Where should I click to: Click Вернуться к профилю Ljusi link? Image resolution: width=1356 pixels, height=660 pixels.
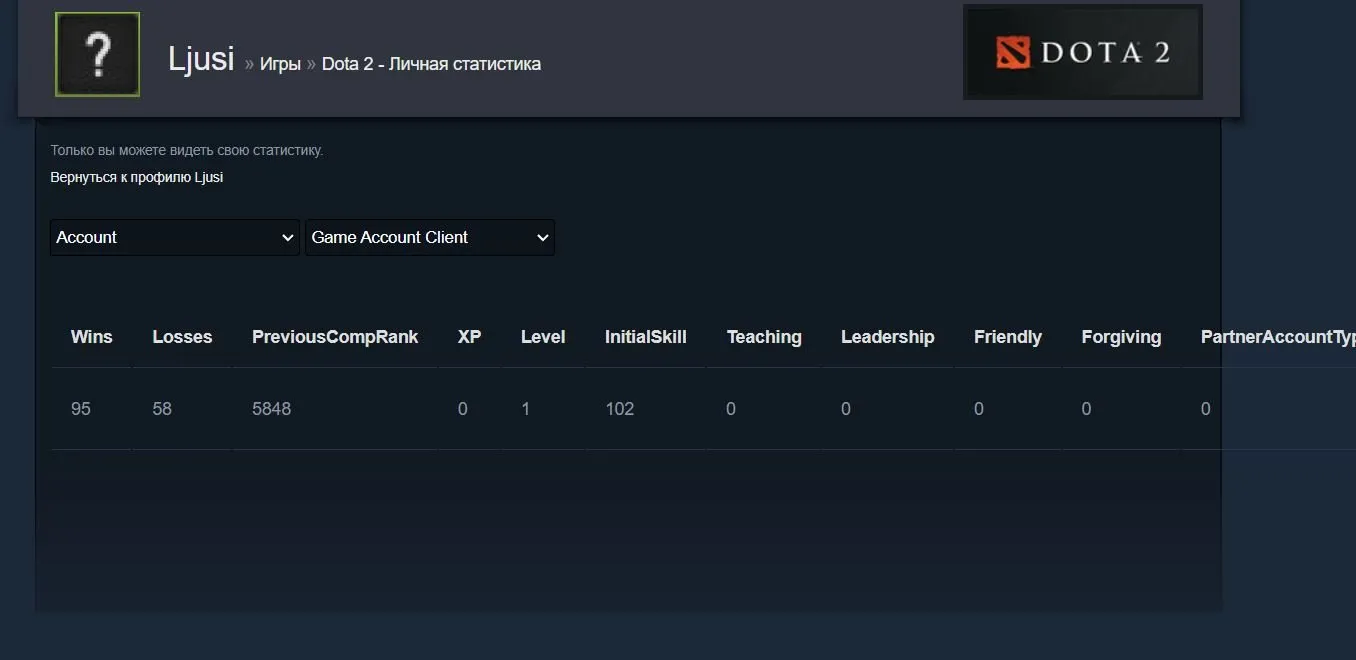coord(137,177)
